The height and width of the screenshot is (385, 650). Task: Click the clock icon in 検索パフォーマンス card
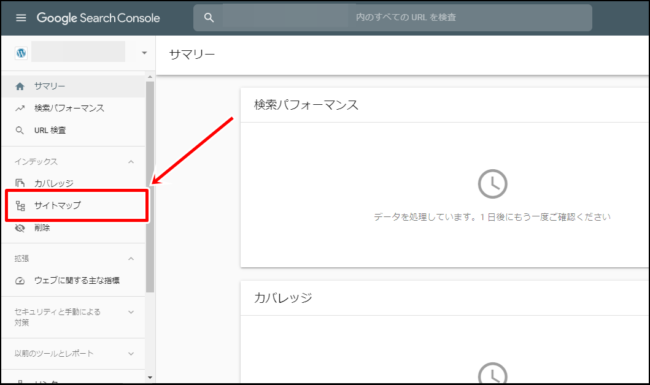pos(492,184)
